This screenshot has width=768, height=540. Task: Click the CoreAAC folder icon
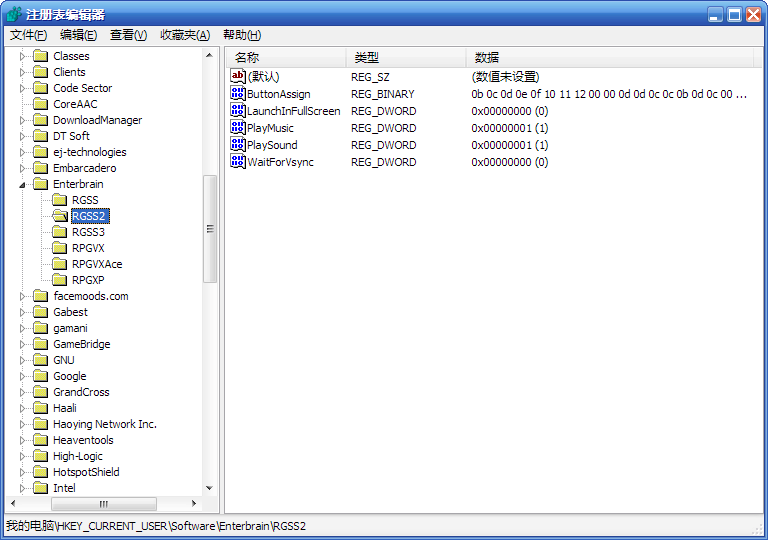point(40,104)
